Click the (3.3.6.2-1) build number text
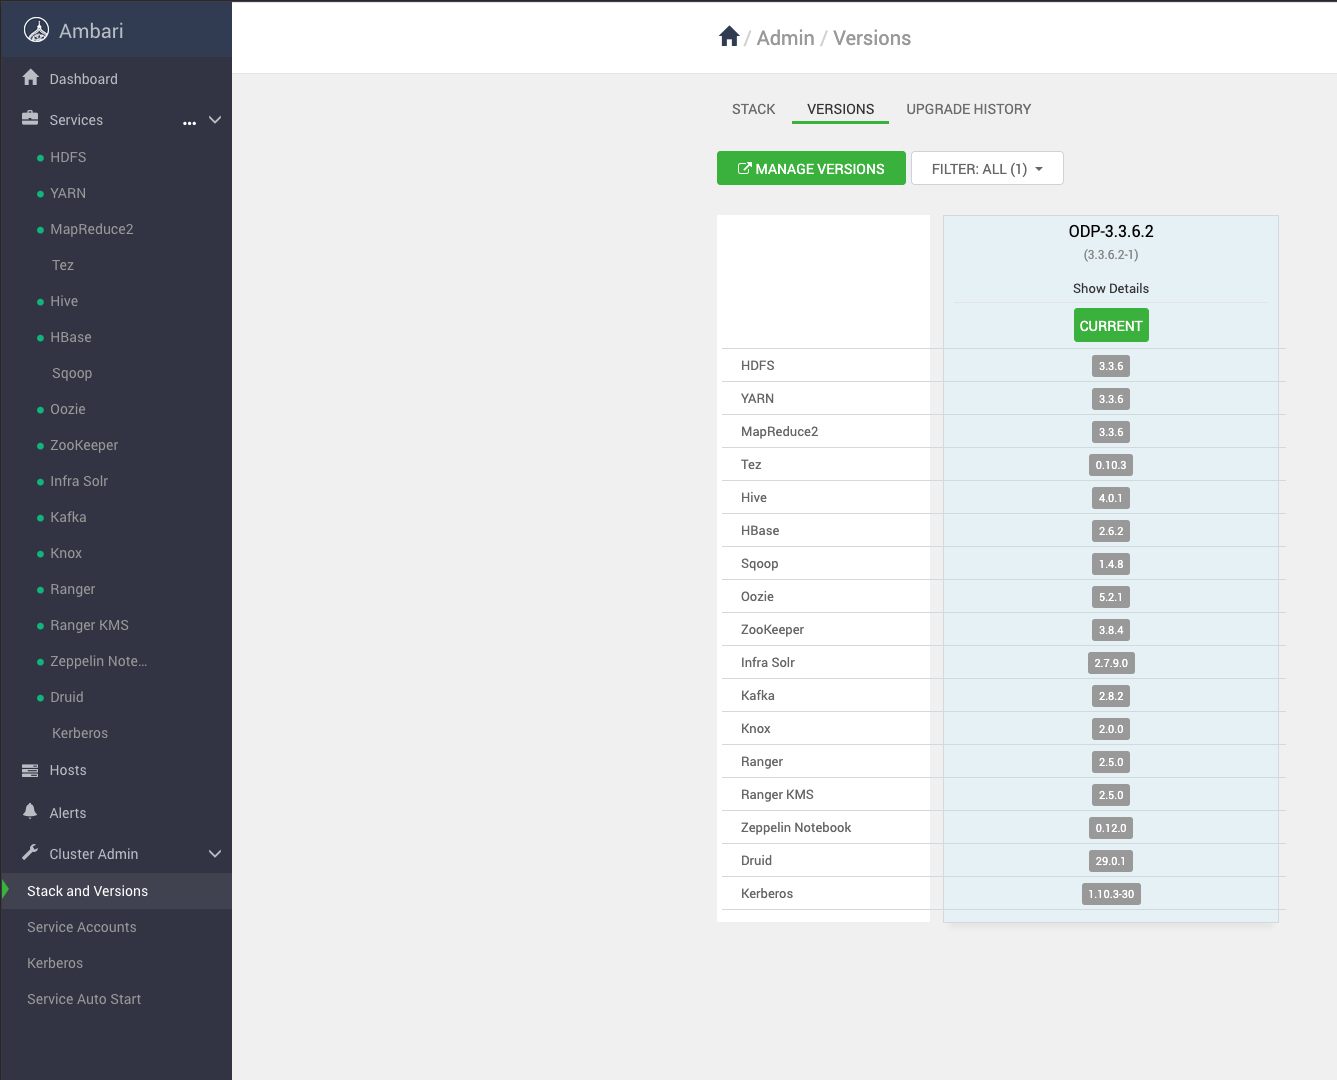Screen dimensions: 1337x1080 (1111, 255)
